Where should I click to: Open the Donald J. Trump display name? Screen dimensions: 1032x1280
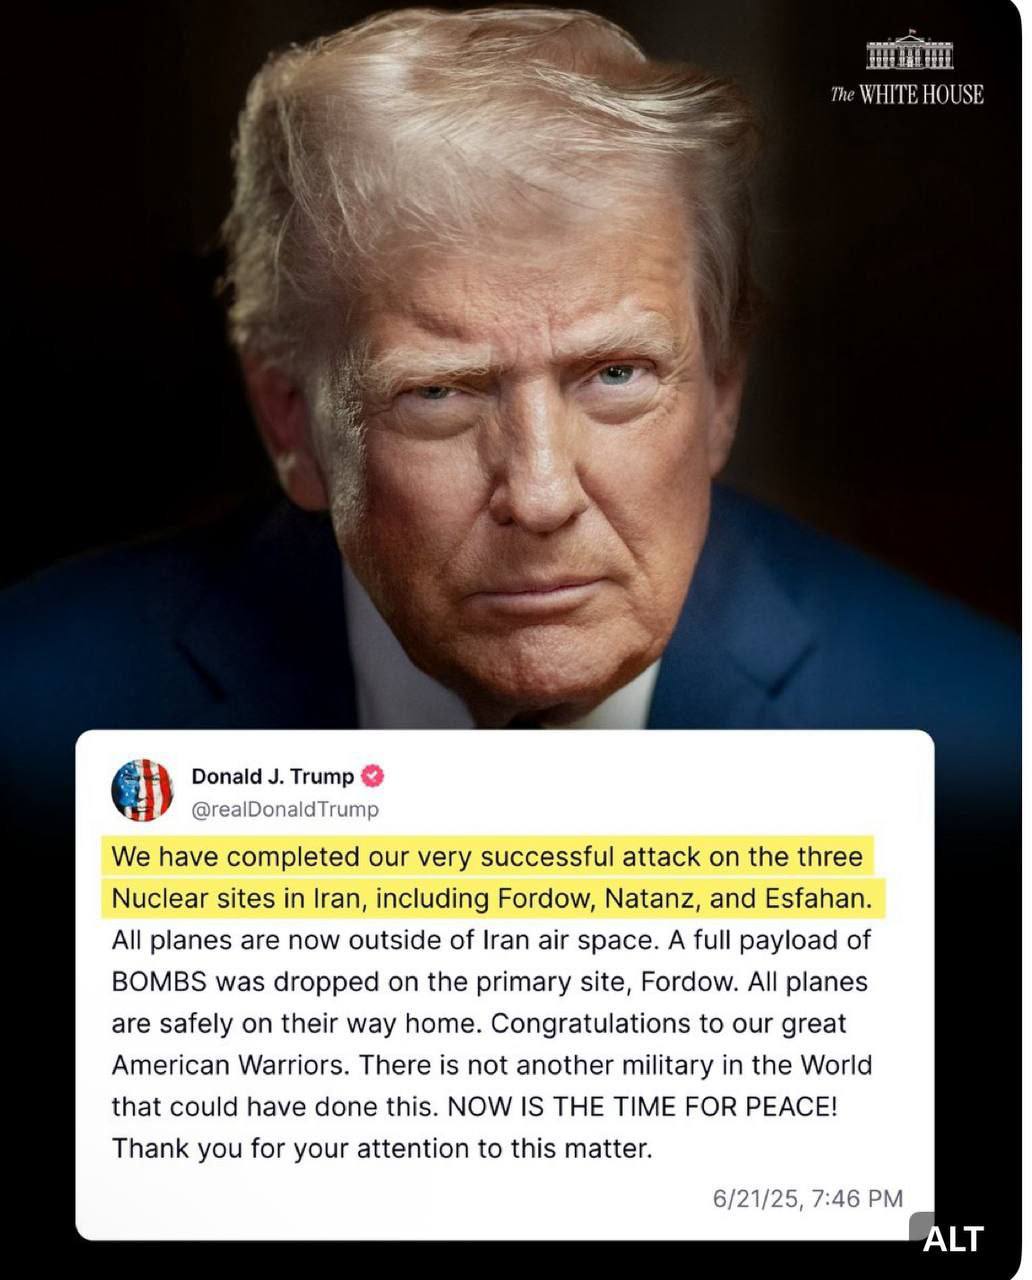pos(272,776)
